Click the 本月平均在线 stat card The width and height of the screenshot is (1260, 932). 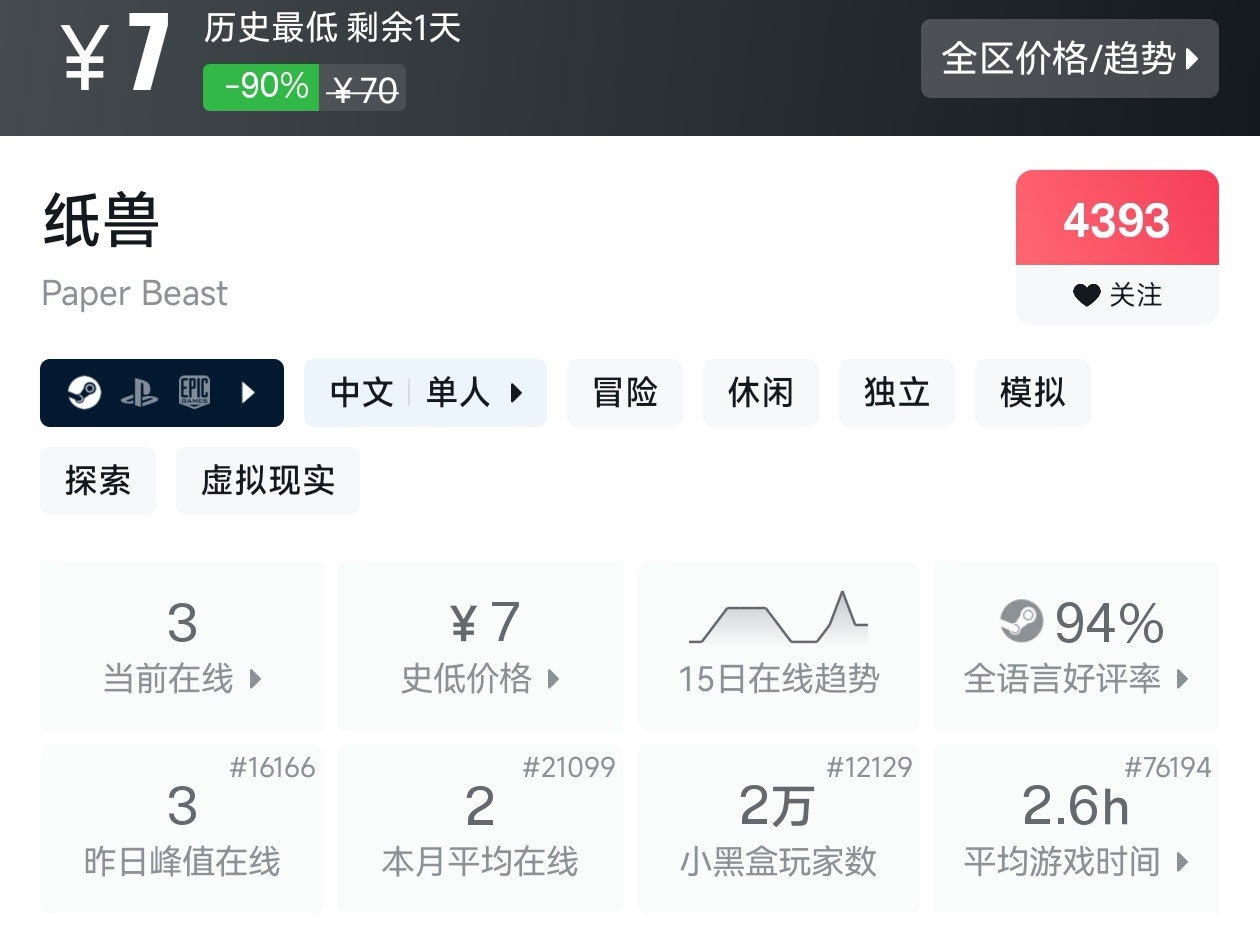click(x=480, y=829)
